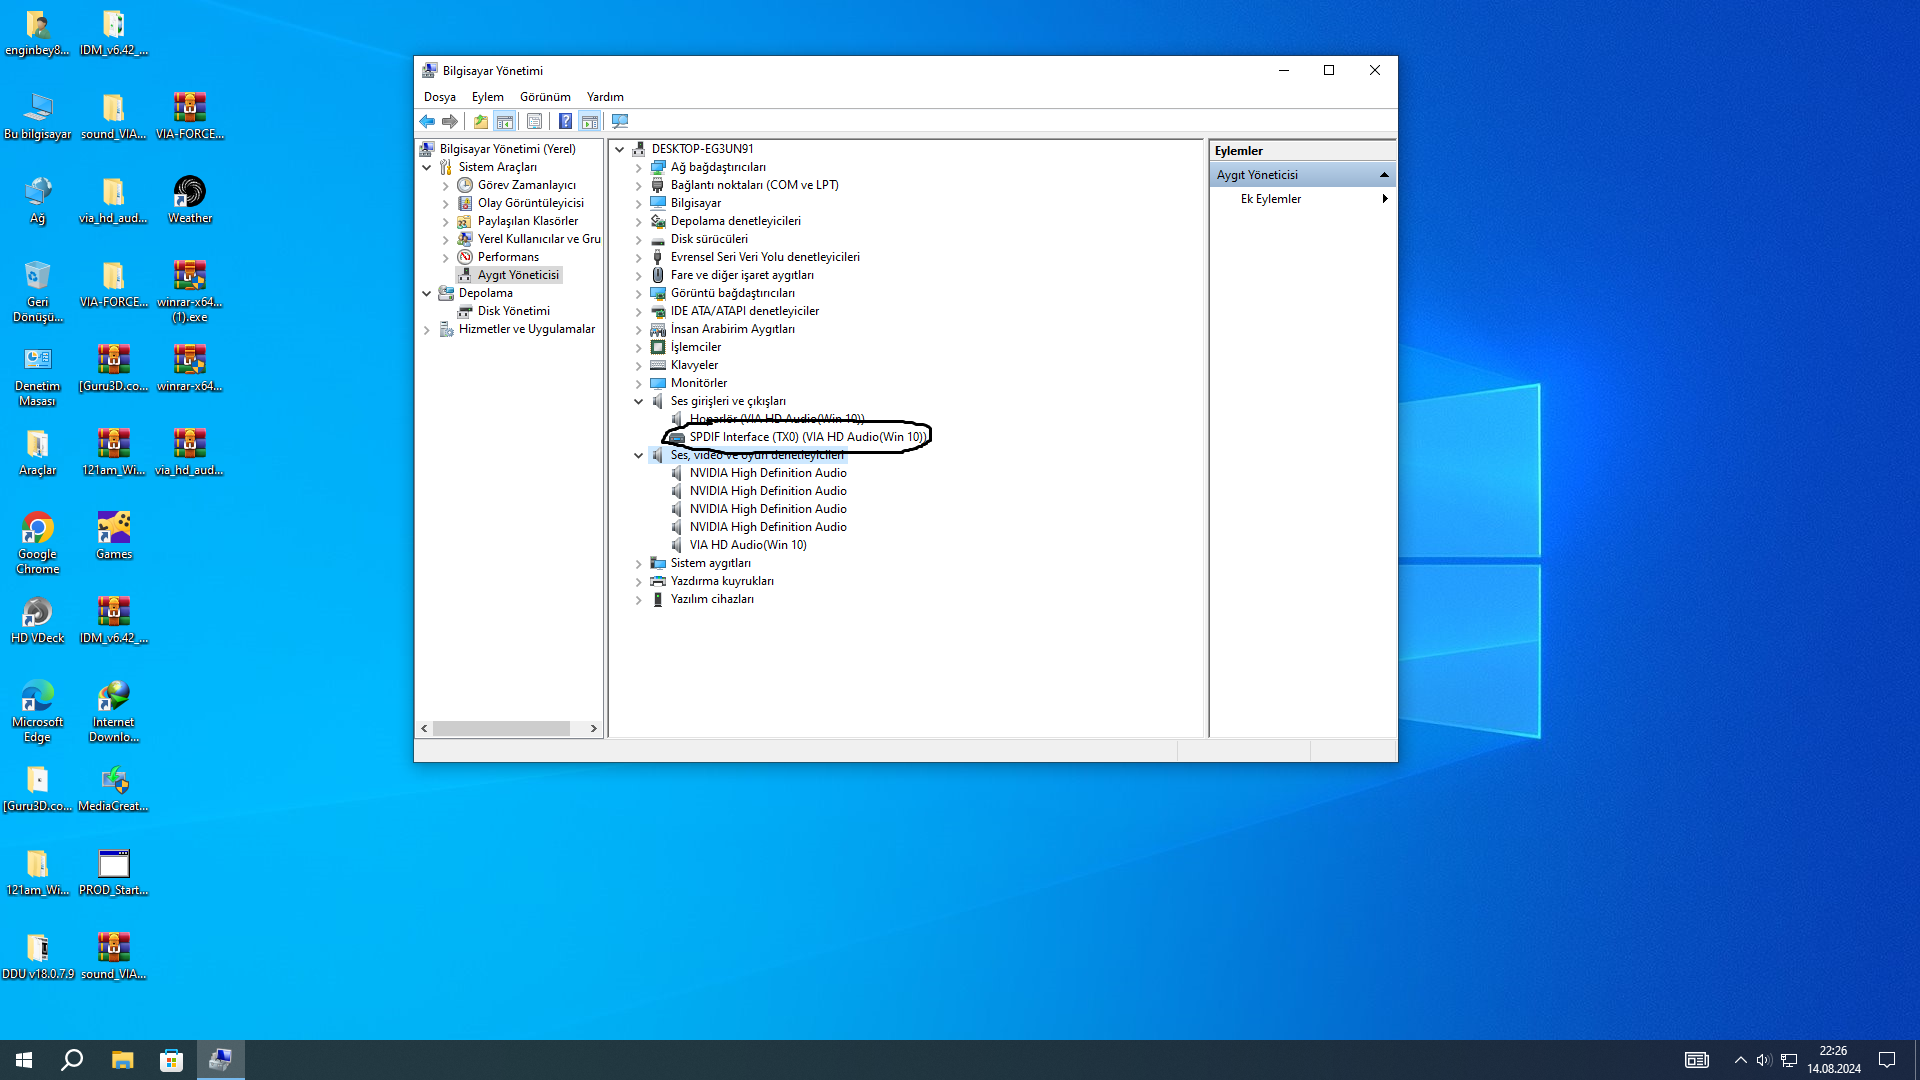This screenshot has width=1920, height=1080.
Task: Open the Eylem menu
Action: point(487,97)
